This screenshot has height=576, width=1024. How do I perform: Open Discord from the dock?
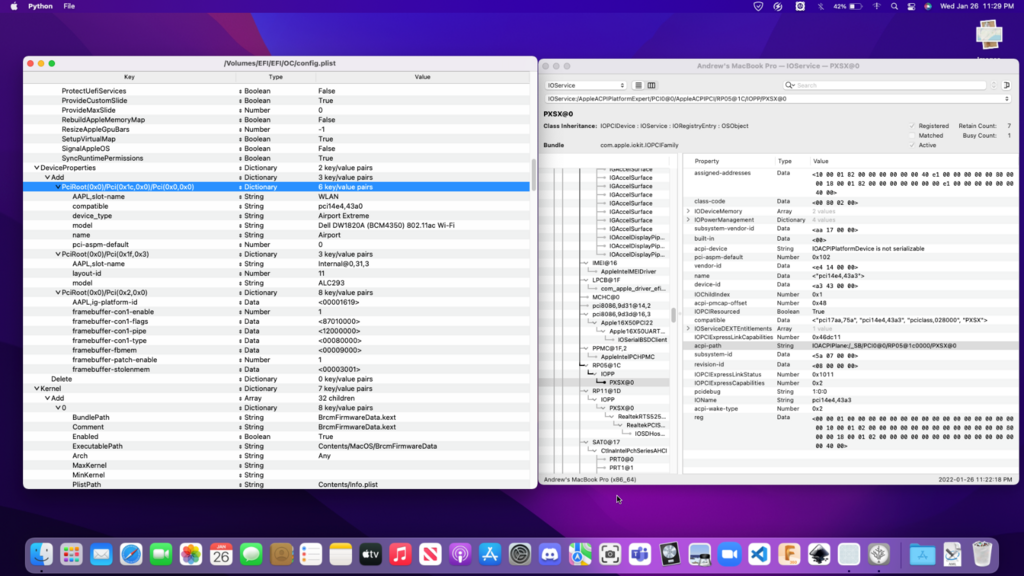[x=550, y=554]
